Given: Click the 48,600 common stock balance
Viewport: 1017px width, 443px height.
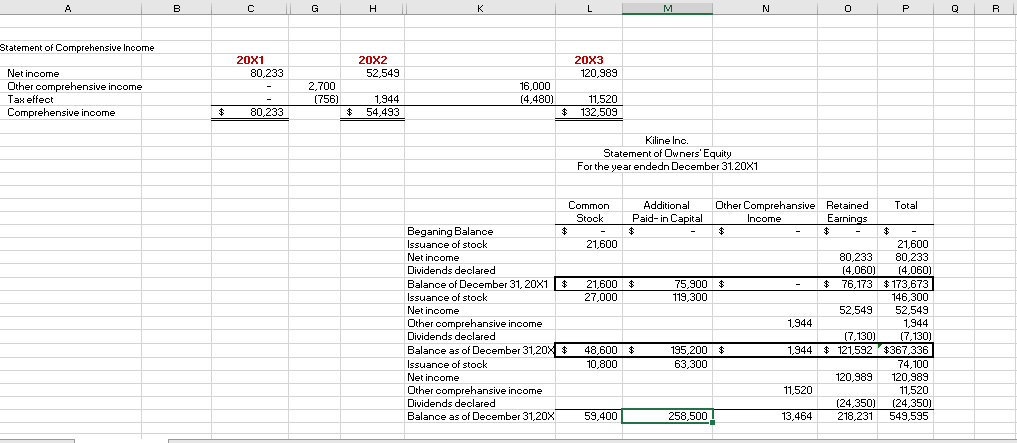Looking at the screenshot, I should [588, 350].
